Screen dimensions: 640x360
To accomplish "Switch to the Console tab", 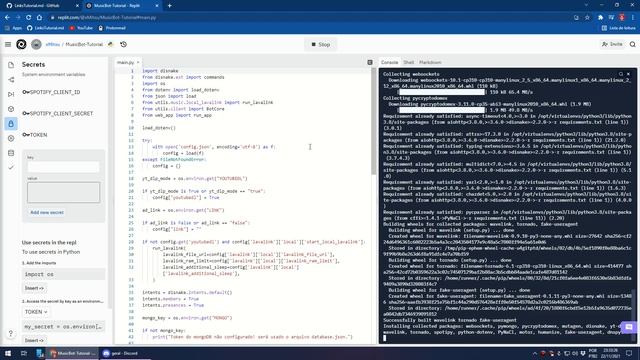I will point(389,62).
